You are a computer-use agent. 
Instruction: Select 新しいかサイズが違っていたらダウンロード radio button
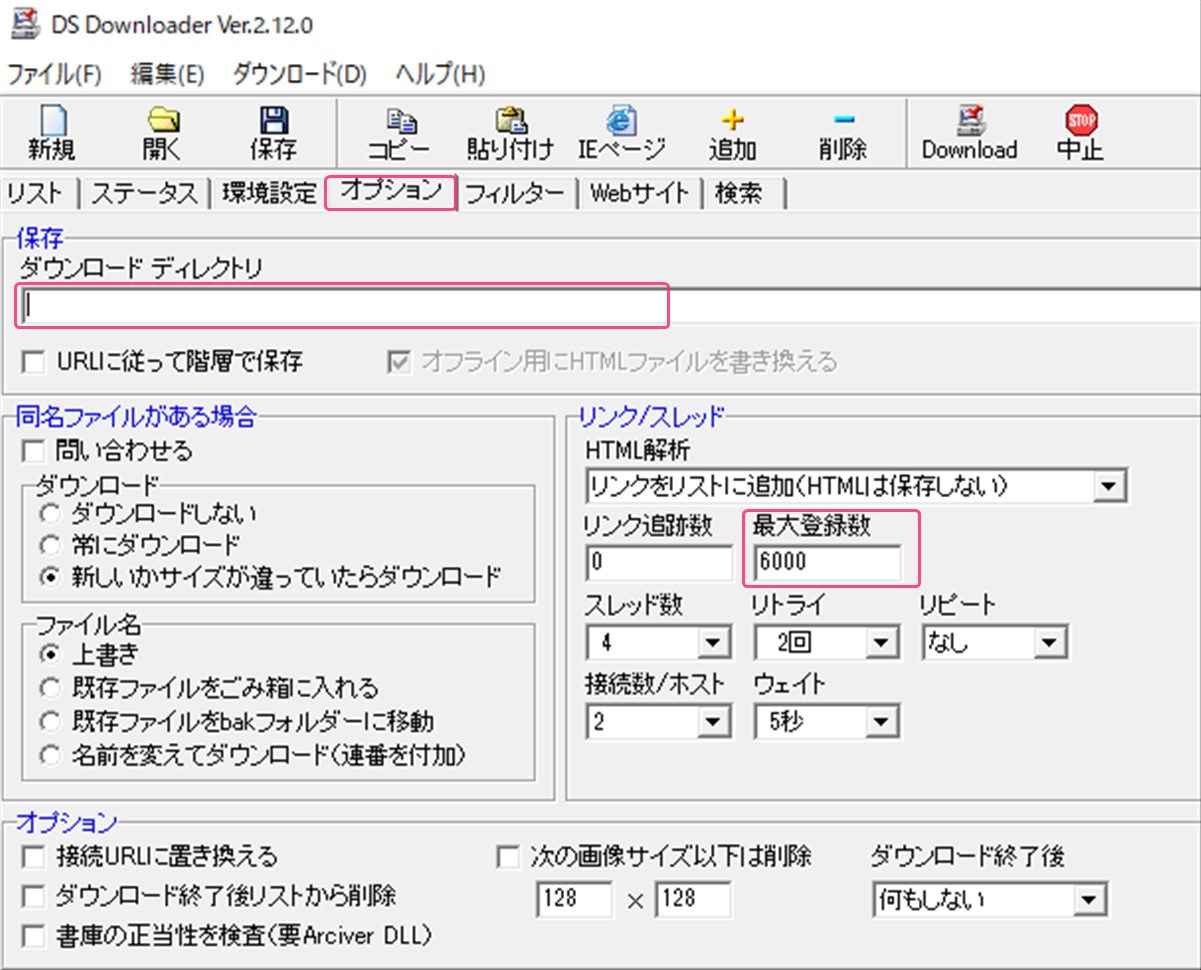coord(49,577)
